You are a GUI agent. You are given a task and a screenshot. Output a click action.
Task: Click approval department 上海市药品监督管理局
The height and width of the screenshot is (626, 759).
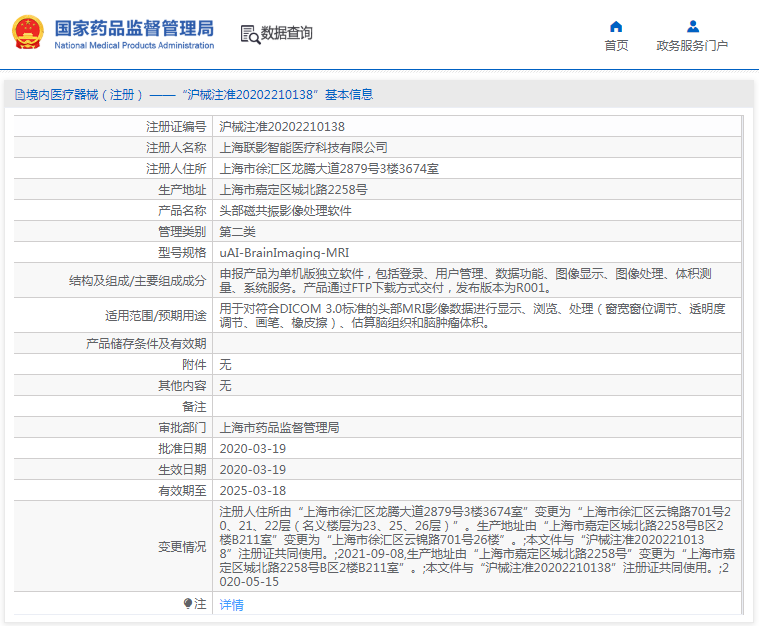(x=279, y=428)
